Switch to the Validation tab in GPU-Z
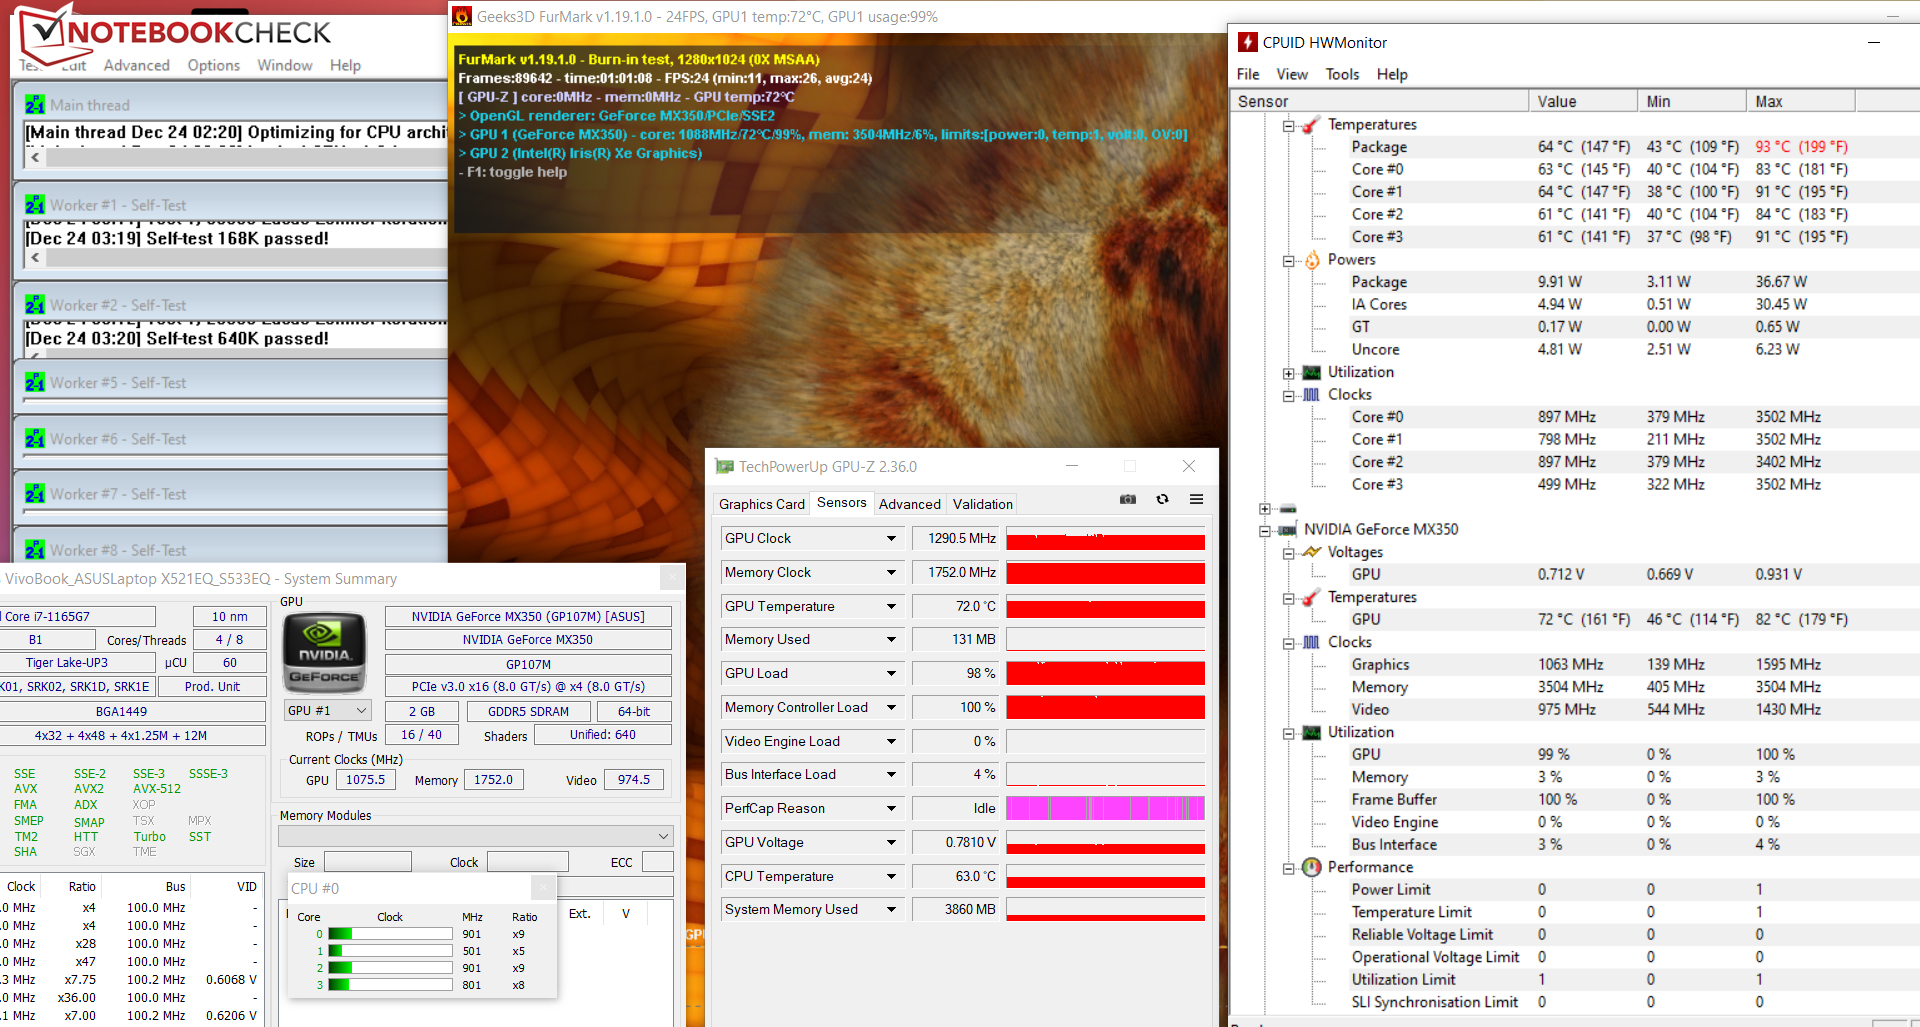 (x=982, y=504)
